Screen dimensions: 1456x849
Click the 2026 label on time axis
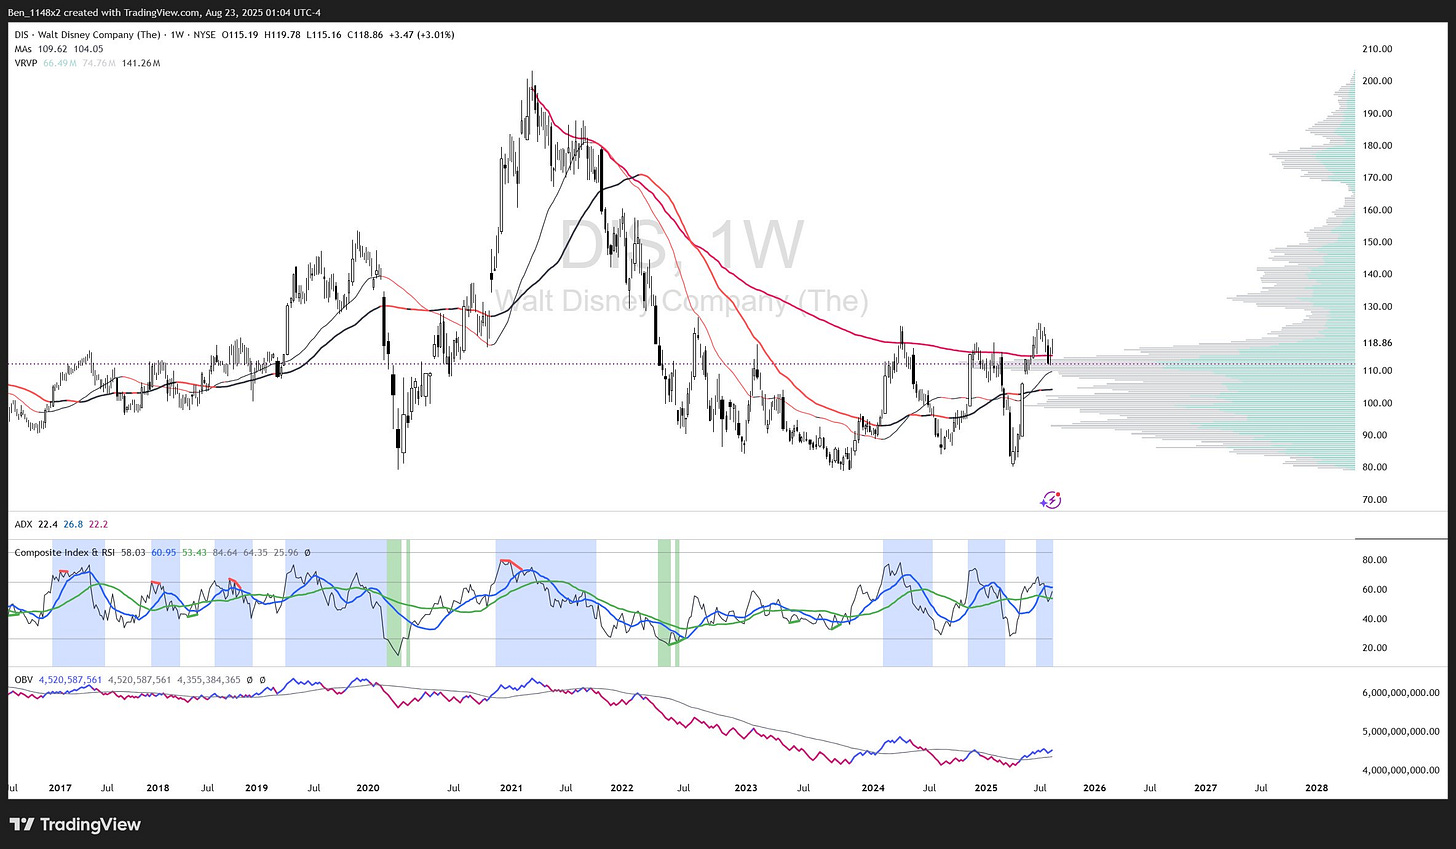pos(1095,788)
